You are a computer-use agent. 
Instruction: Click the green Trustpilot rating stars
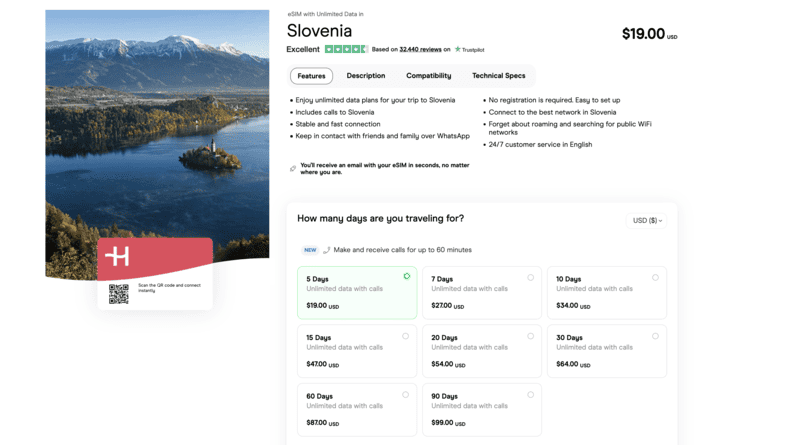[346, 49]
